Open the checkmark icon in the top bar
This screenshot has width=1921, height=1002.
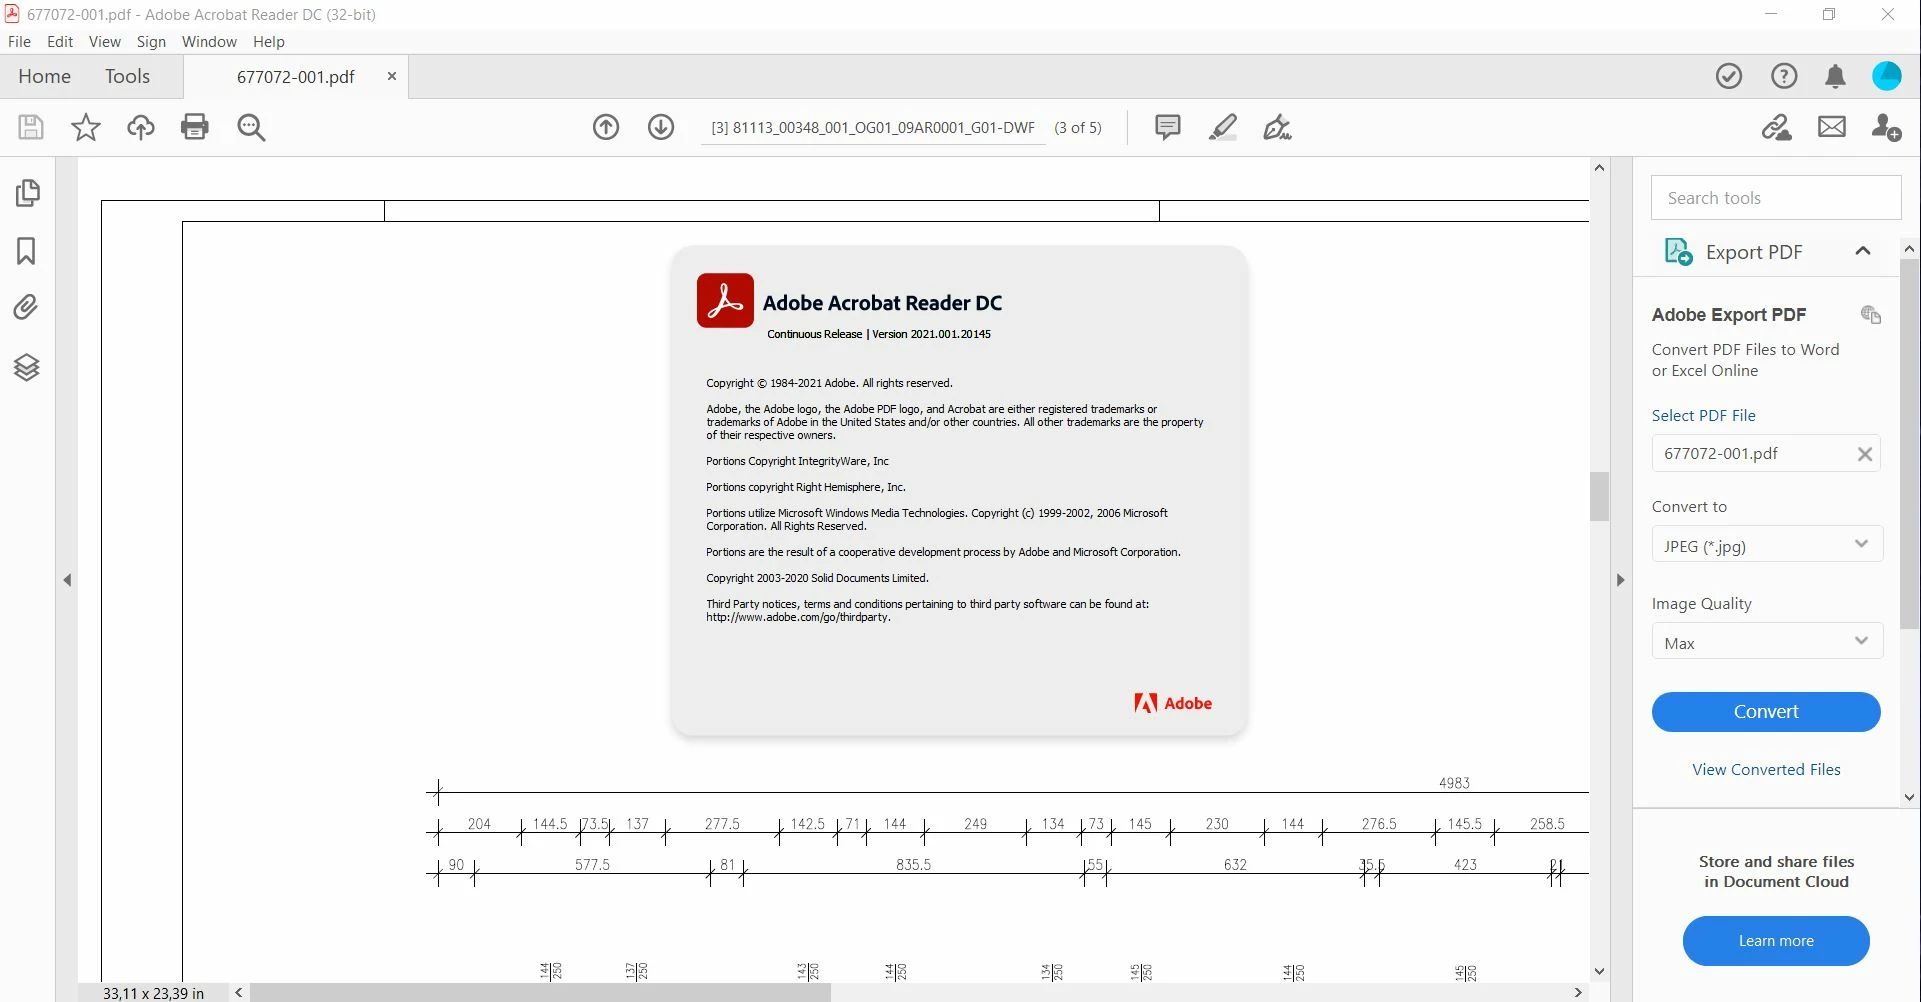(1729, 76)
